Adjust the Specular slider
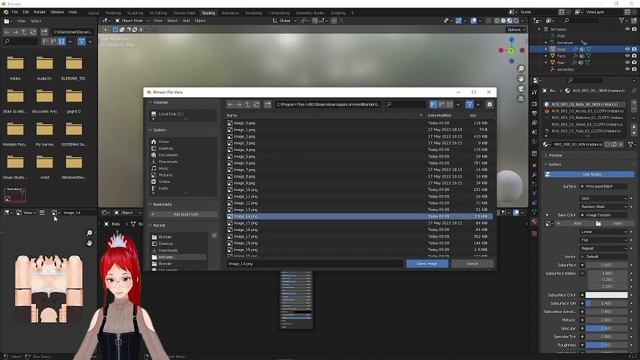Viewport: 640px width, 360px height. pos(607,329)
